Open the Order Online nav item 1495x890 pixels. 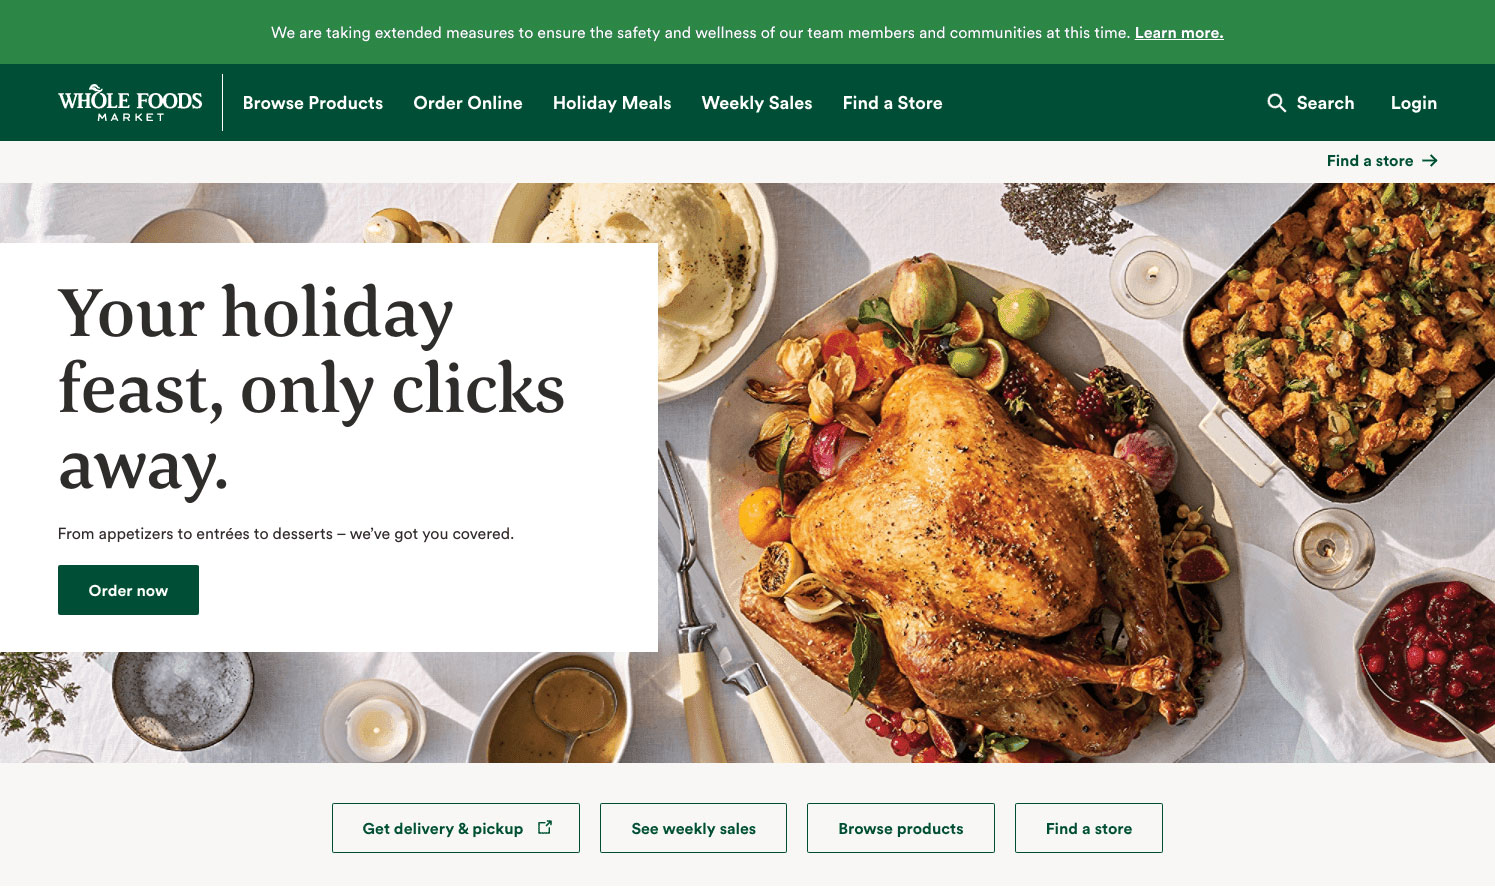pos(468,103)
